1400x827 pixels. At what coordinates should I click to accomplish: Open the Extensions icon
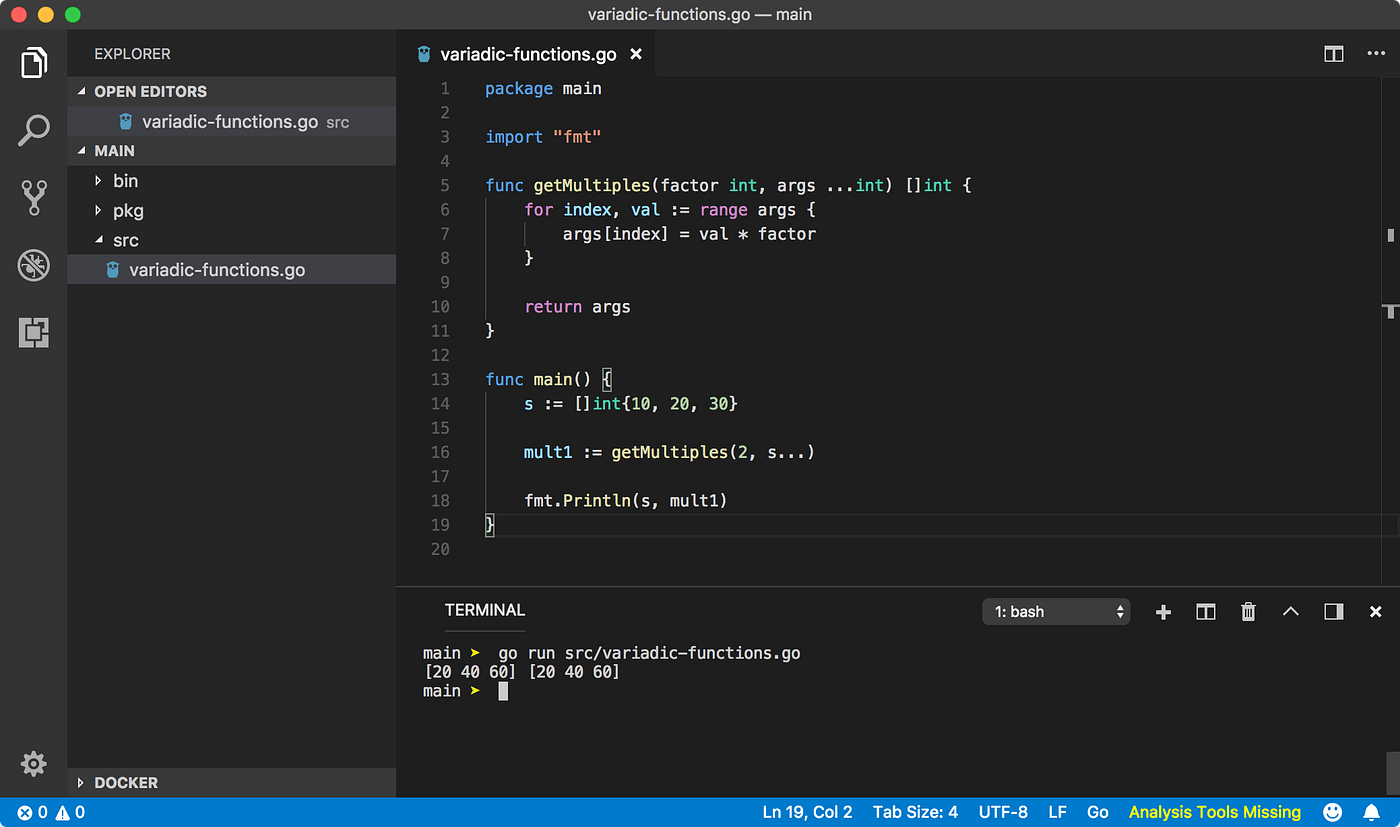(x=33, y=332)
